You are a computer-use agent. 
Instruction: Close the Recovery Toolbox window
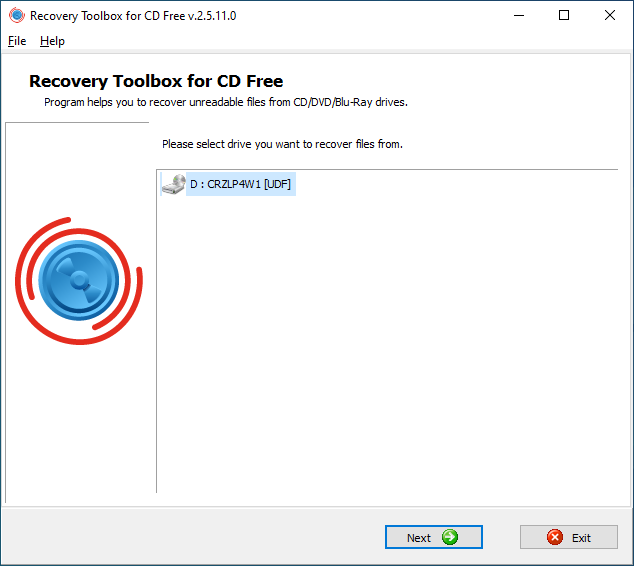[x=610, y=15]
